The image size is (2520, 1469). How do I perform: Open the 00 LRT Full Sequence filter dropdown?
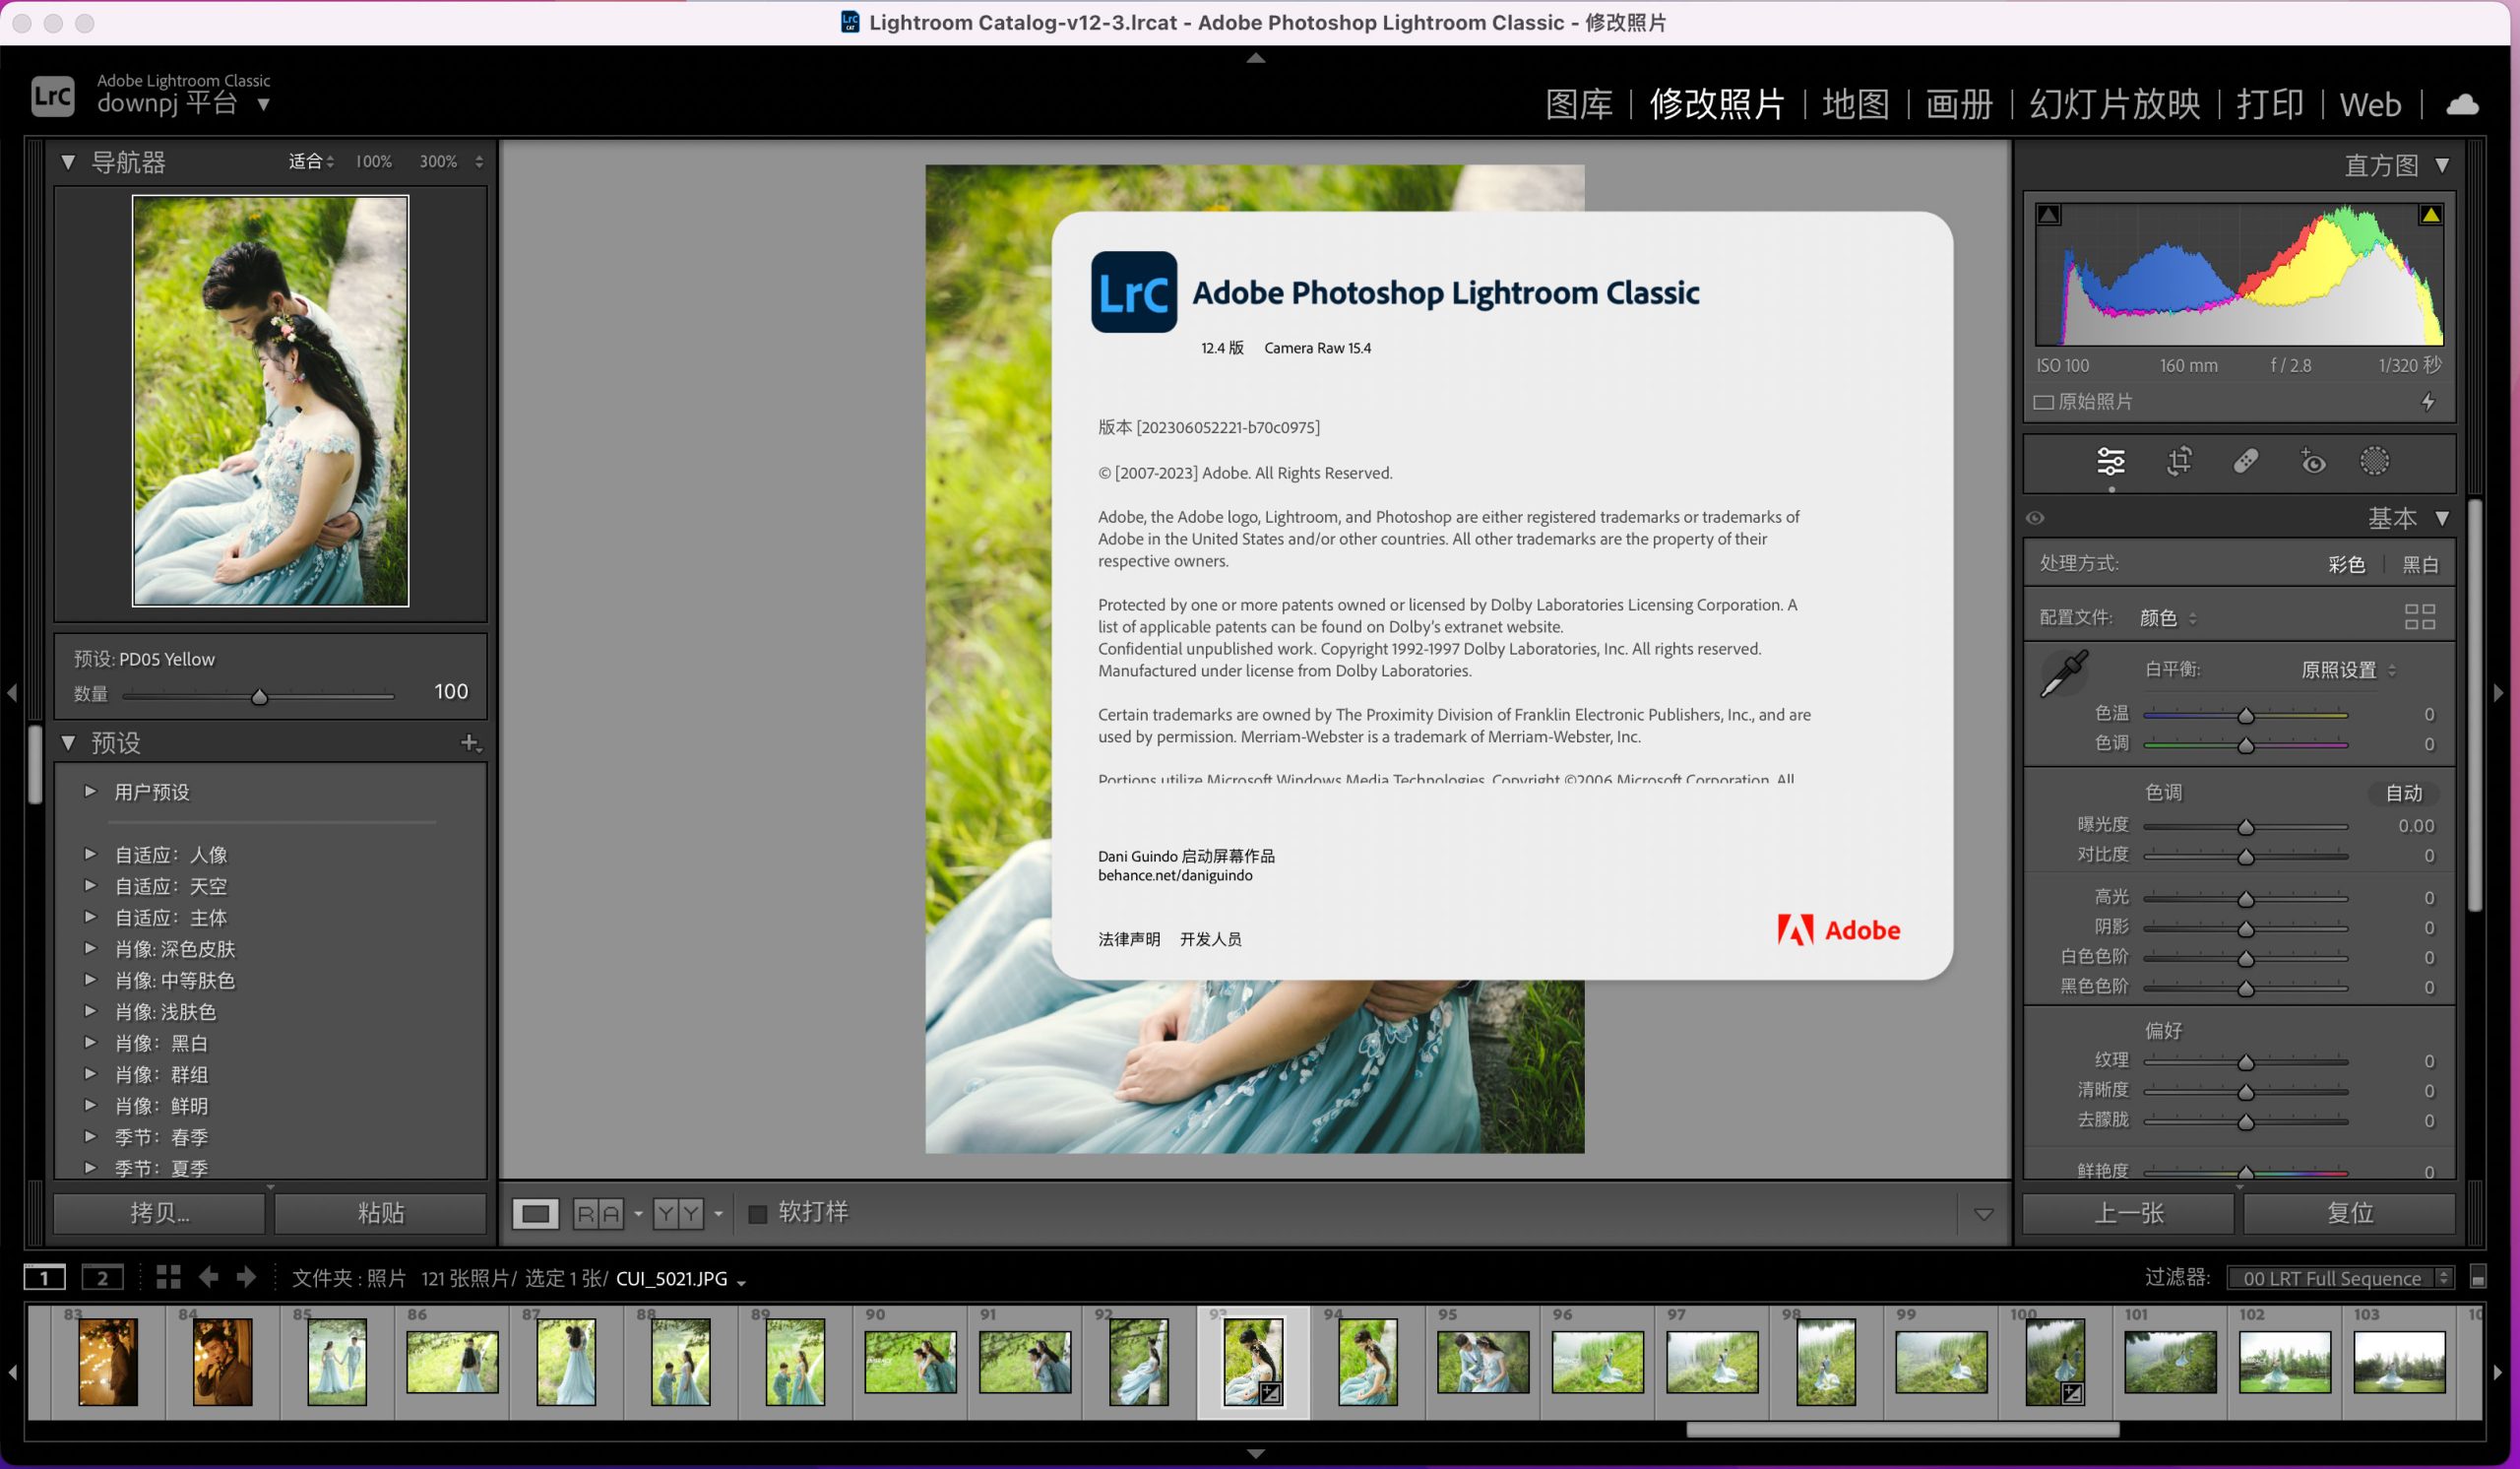(x=2342, y=1278)
